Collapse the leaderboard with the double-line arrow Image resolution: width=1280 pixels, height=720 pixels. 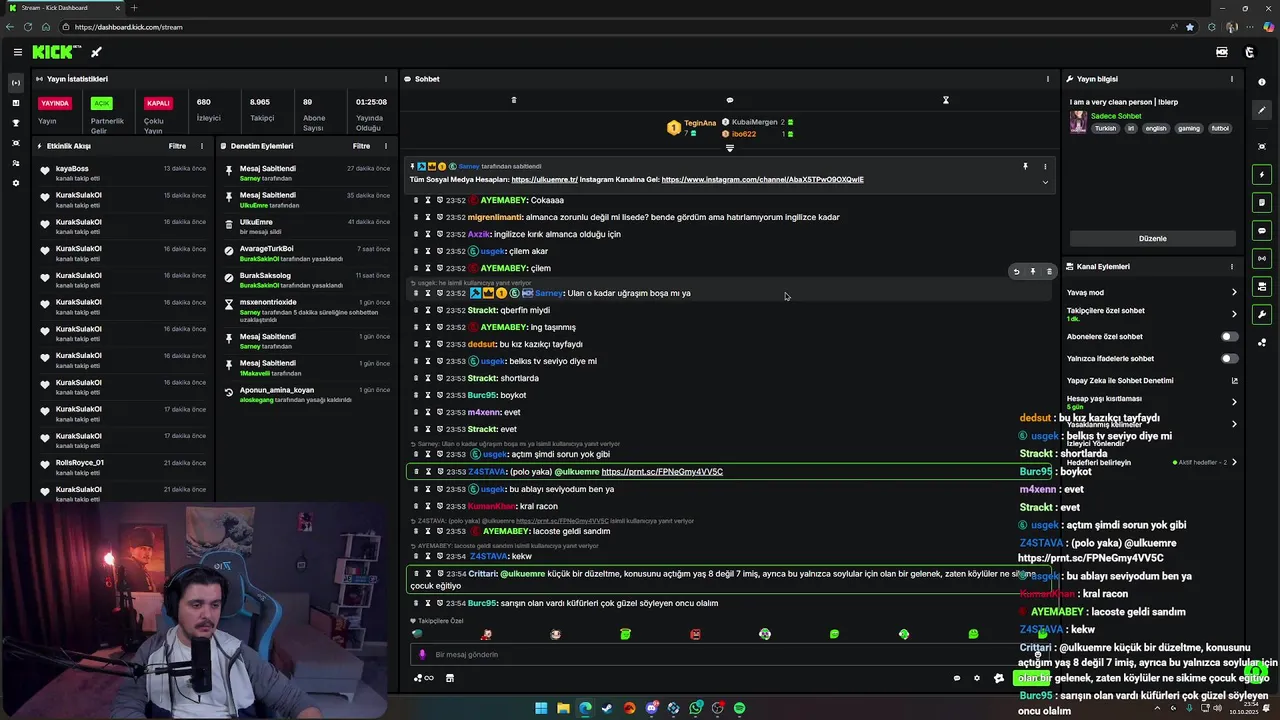point(730,148)
